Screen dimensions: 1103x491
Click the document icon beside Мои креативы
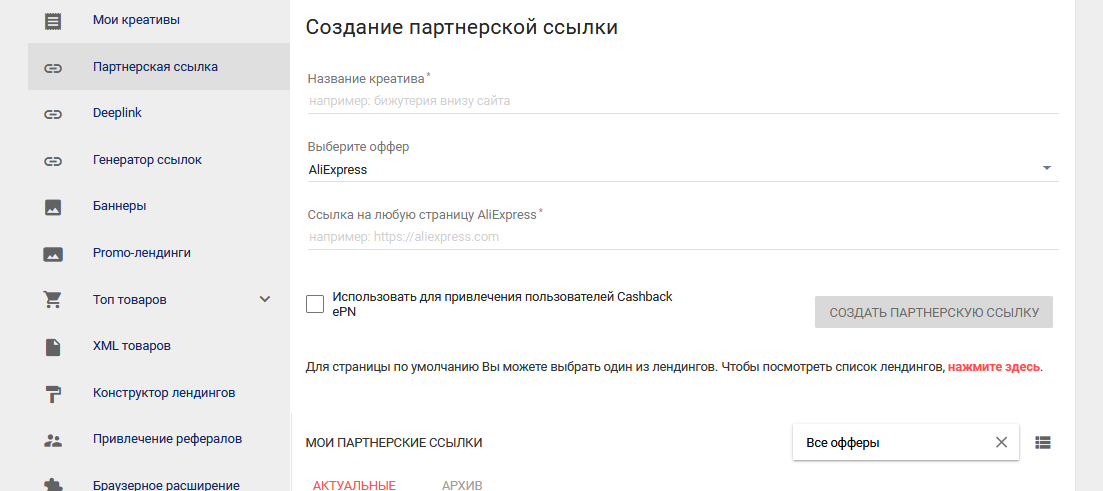tap(53, 21)
